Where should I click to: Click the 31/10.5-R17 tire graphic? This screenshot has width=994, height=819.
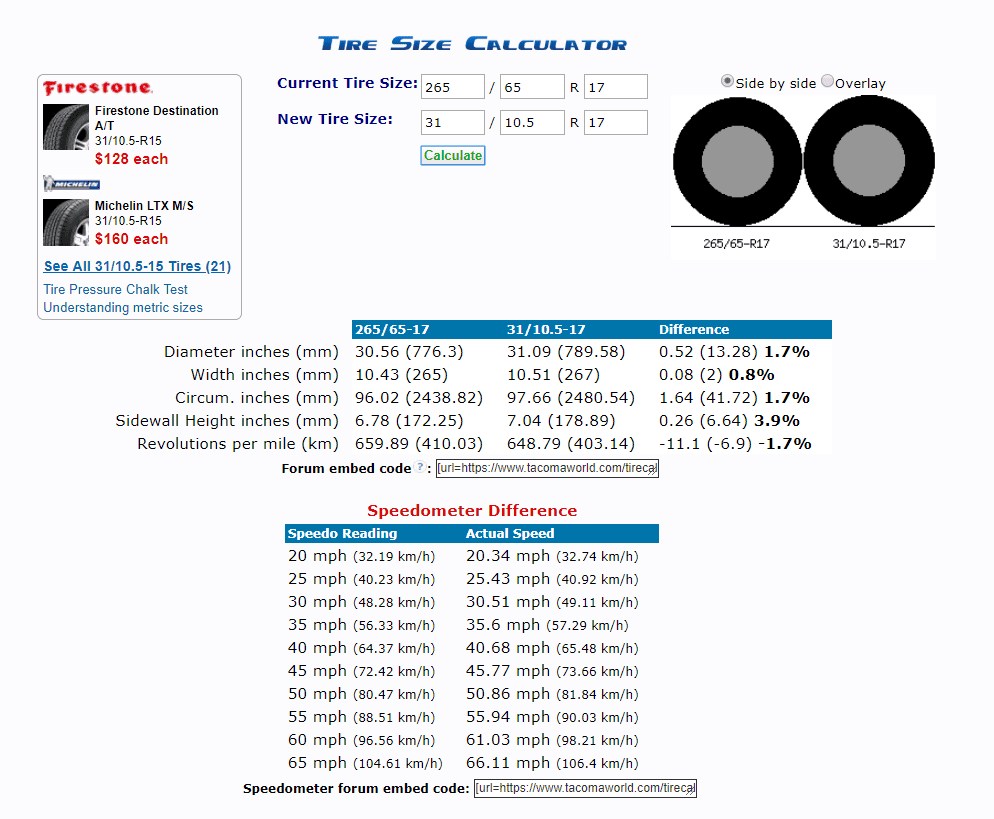pyautogui.click(x=869, y=160)
